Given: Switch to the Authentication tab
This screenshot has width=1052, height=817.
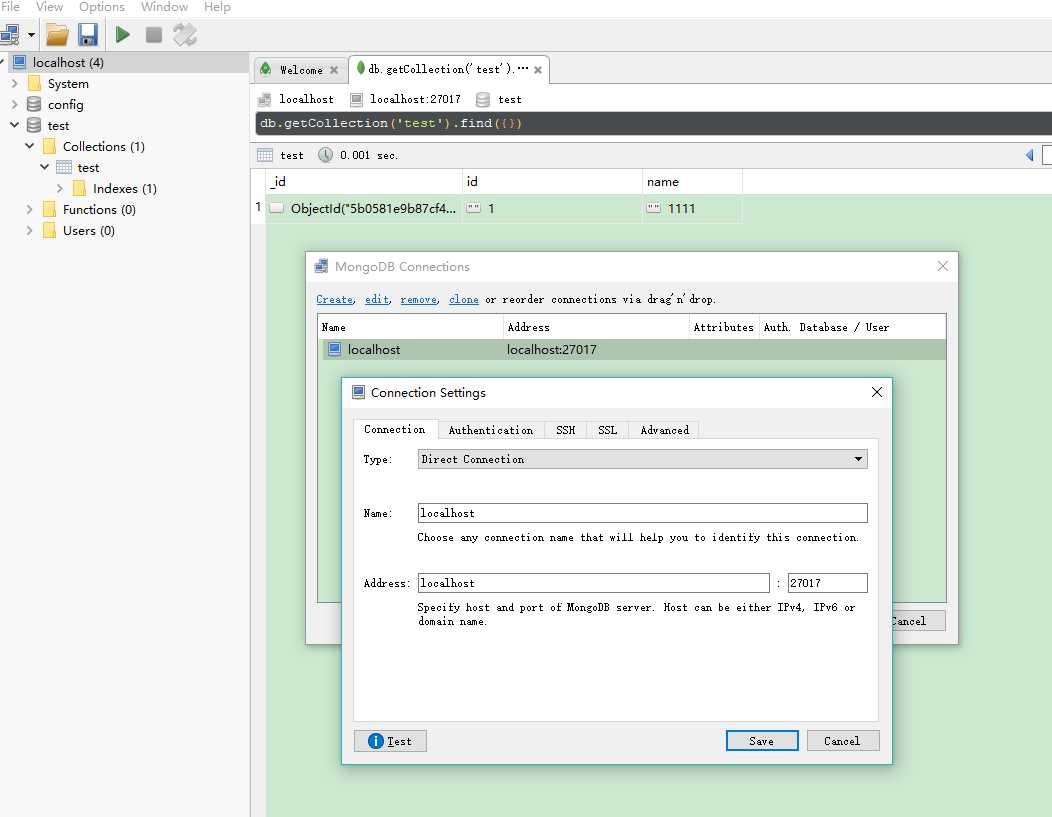Looking at the screenshot, I should pos(490,430).
